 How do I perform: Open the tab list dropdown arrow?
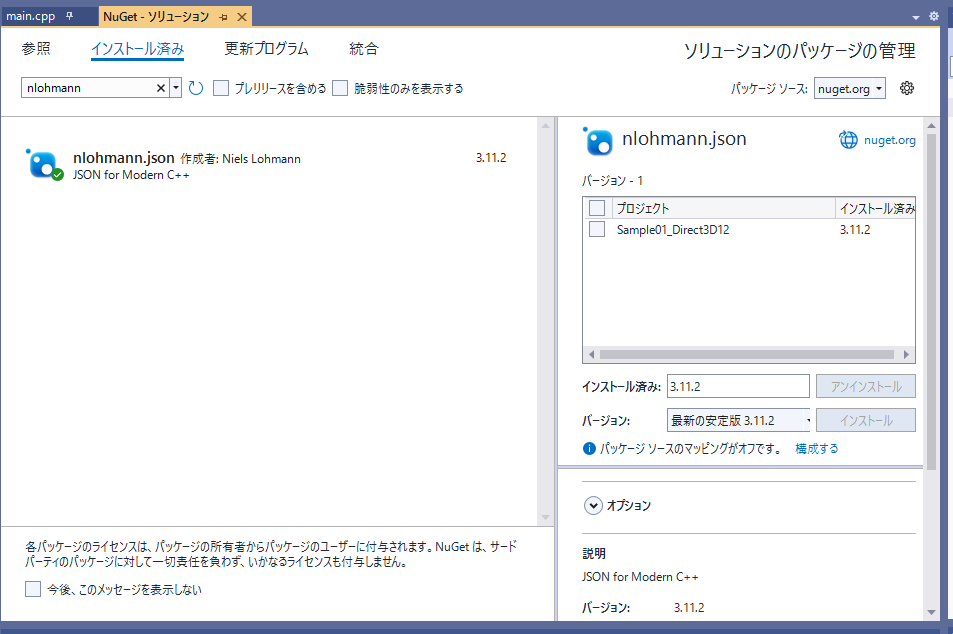point(916,18)
